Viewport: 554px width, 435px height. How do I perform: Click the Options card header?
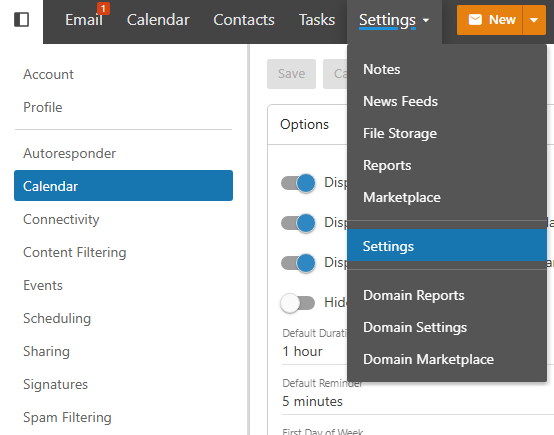point(304,124)
